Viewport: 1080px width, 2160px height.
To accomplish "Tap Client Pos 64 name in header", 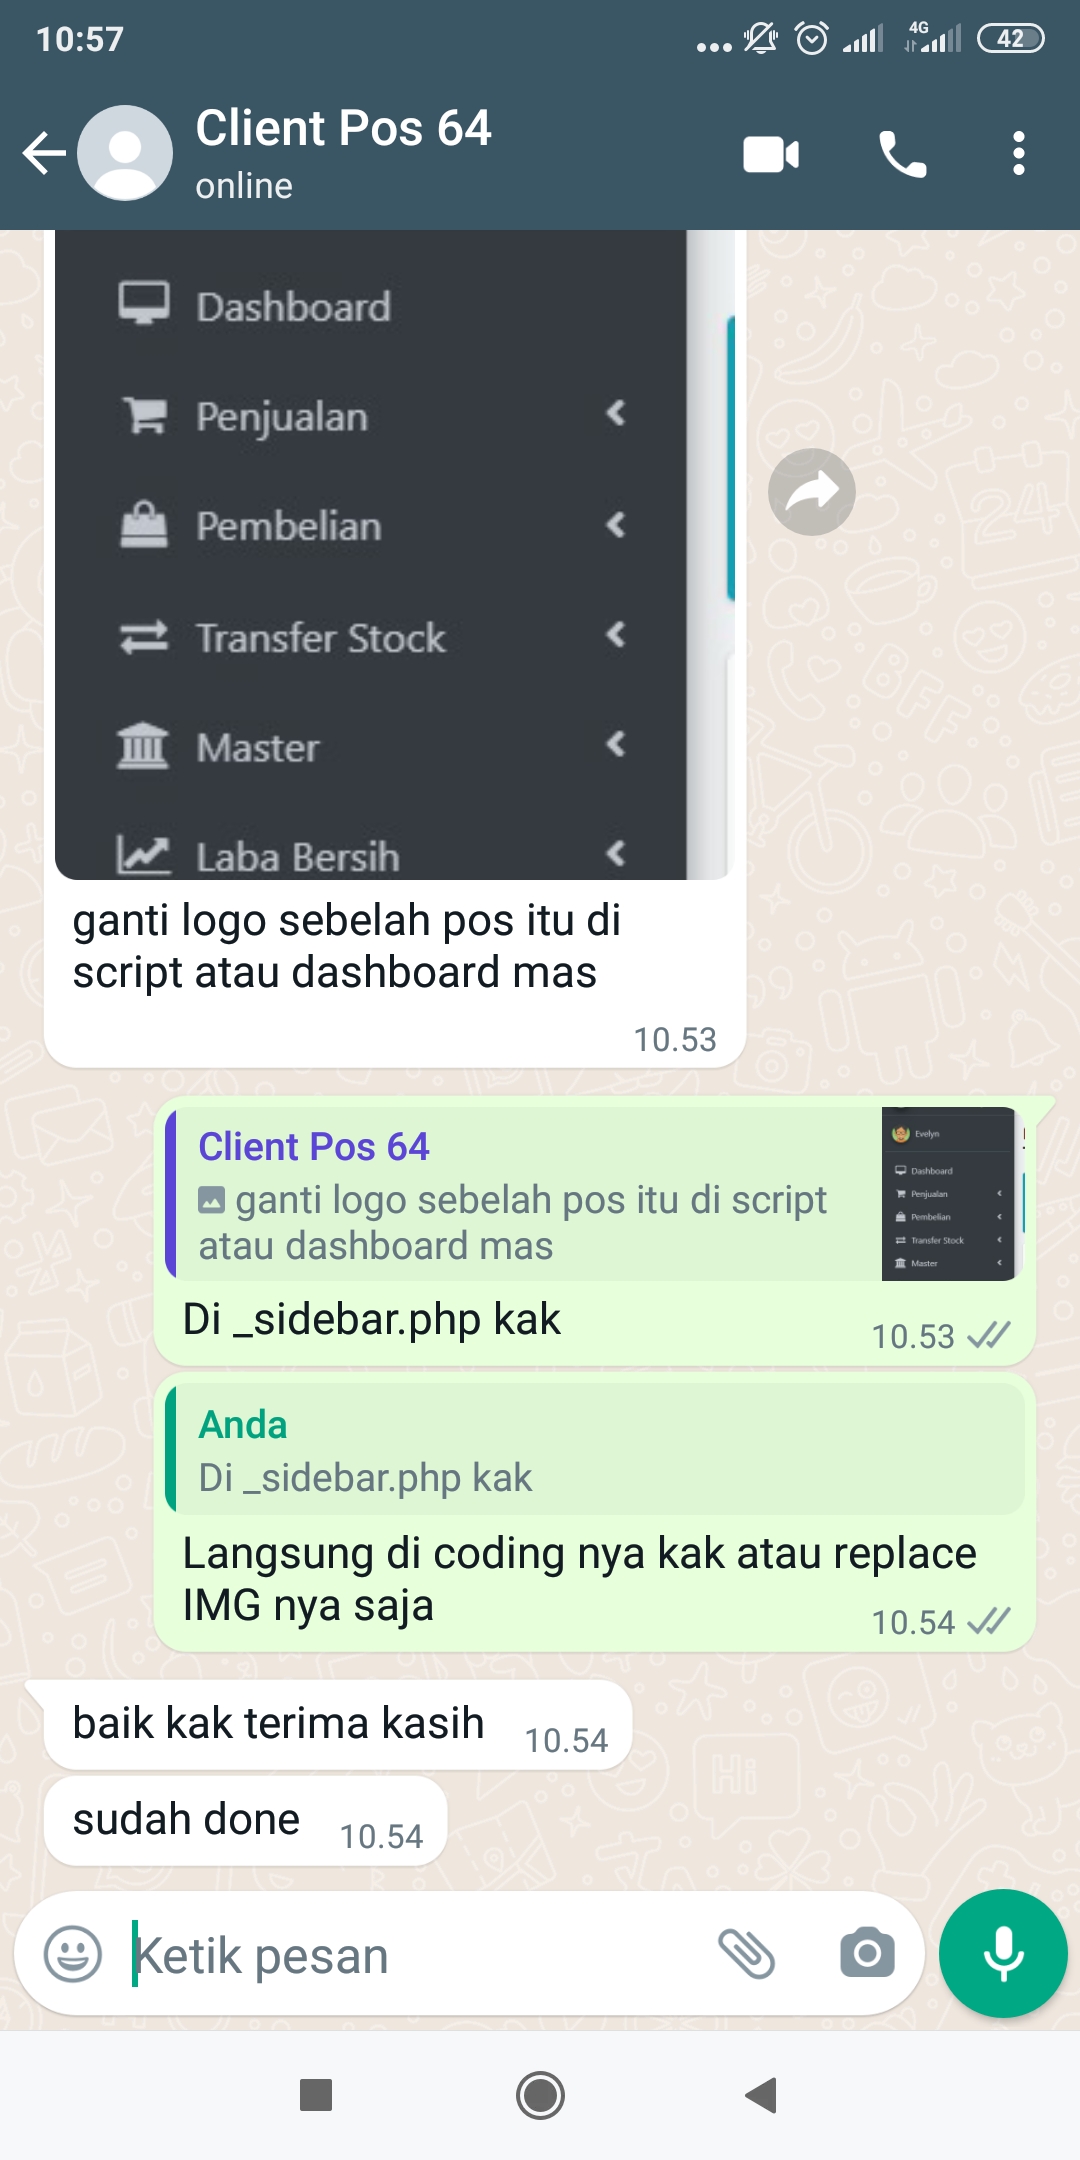I will [343, 128].
